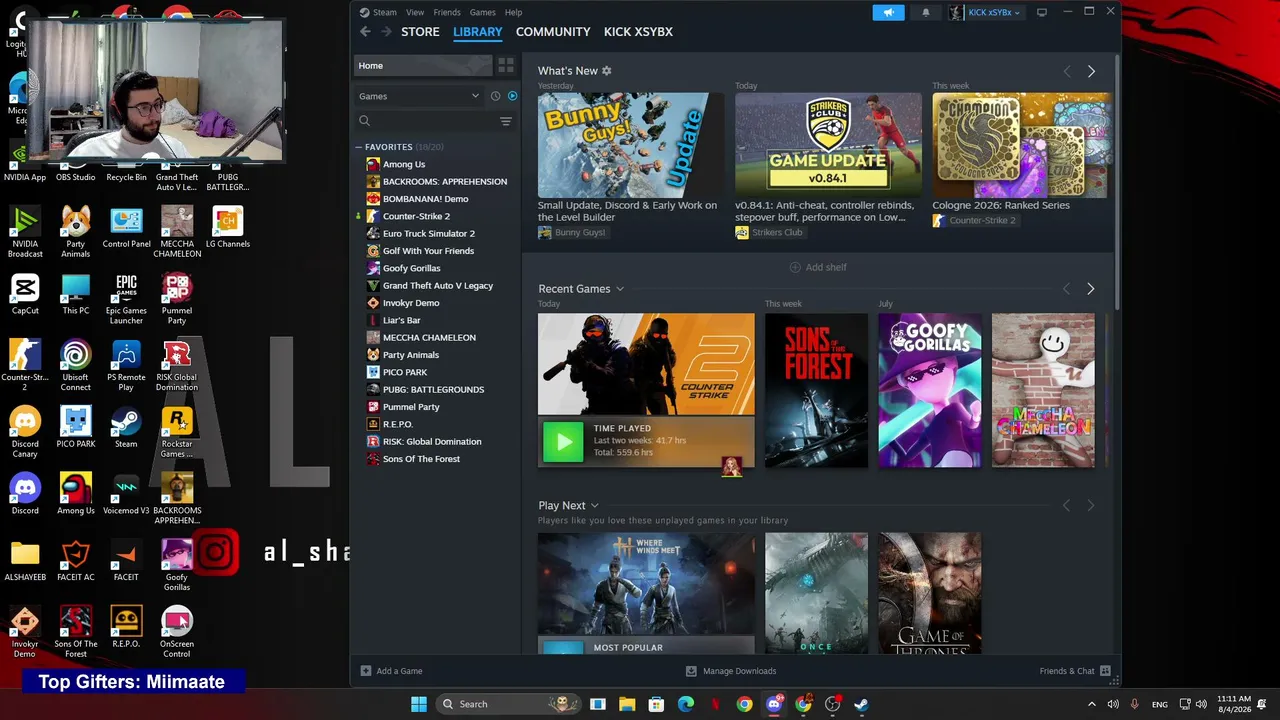The height and width of the screenshot is (720, 1280).
Task: Open the KICK XSYBX profile tab
Action: point(638,32)
